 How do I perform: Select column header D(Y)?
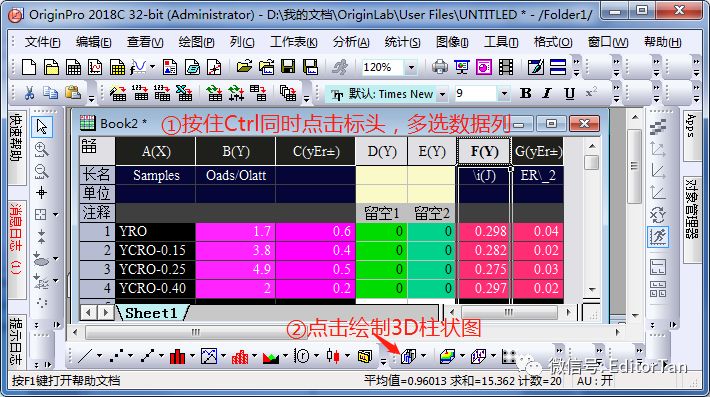(382, 151)
